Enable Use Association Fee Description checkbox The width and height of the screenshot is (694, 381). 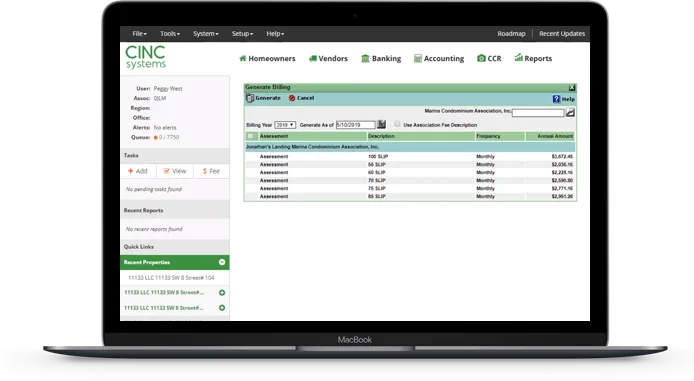[397, 124]
